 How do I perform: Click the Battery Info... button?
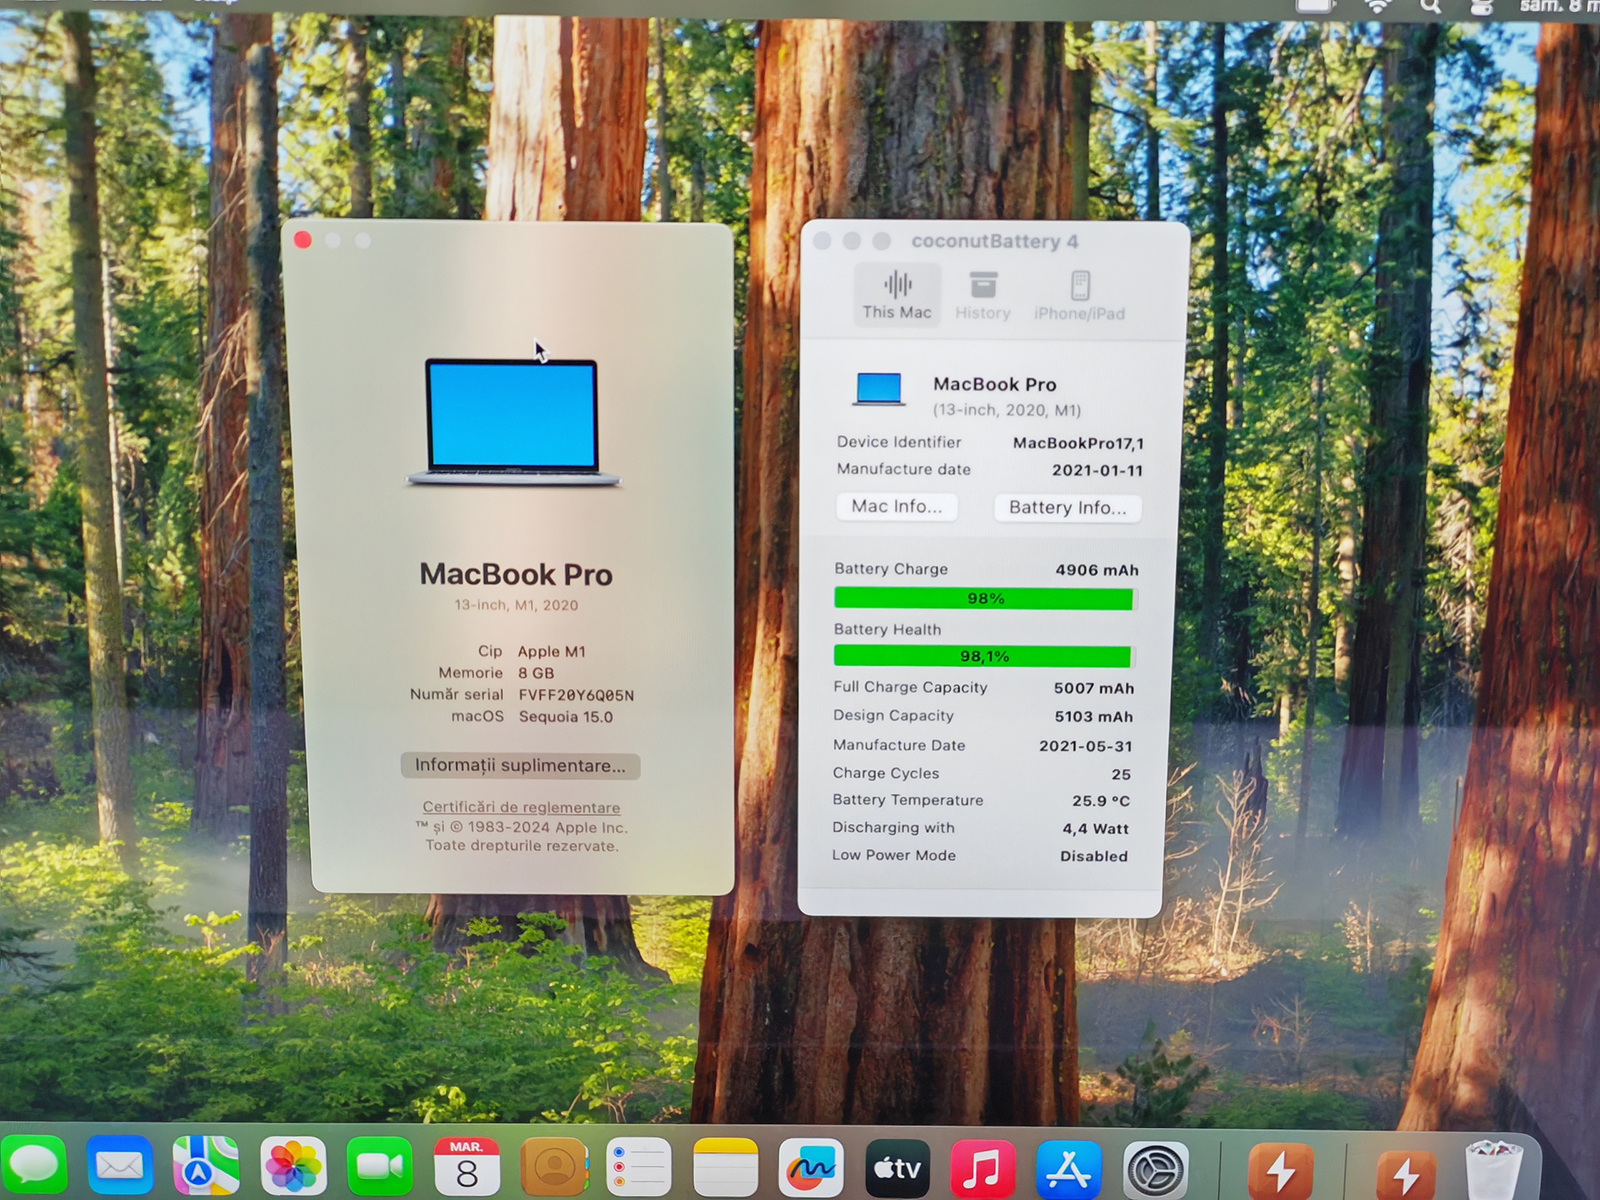click(1067, 508)
